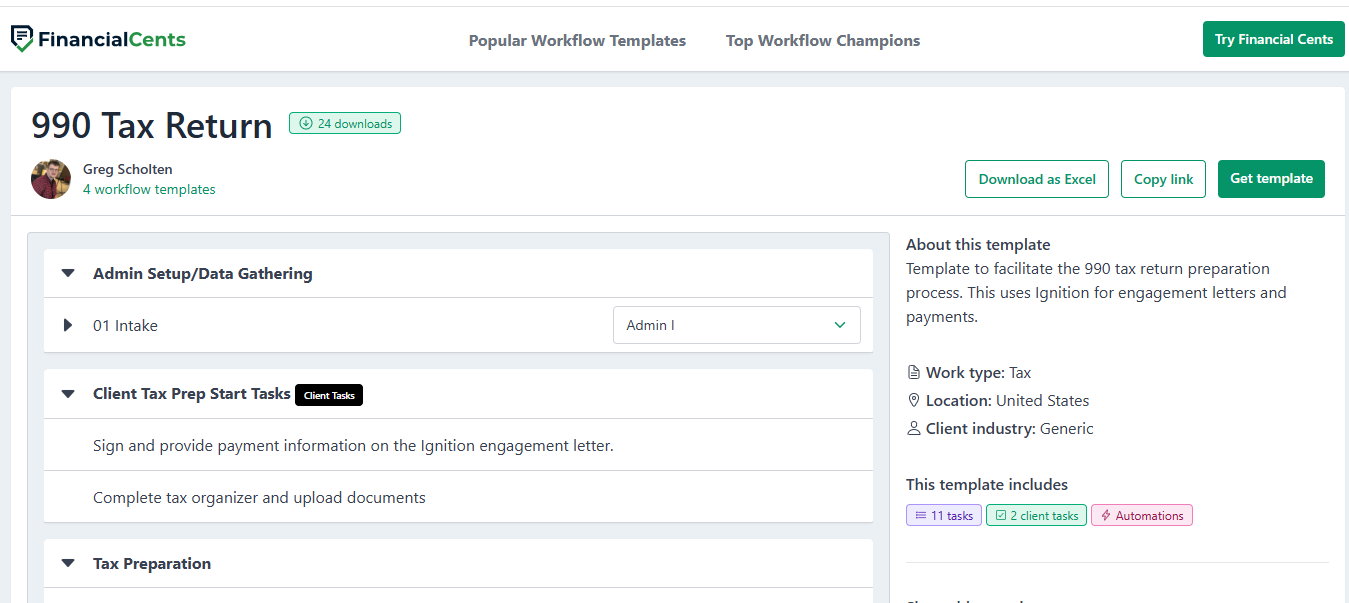Click the 990 Tax Return page title
This screenshot has width=1349, height=603.
[152, 126]
